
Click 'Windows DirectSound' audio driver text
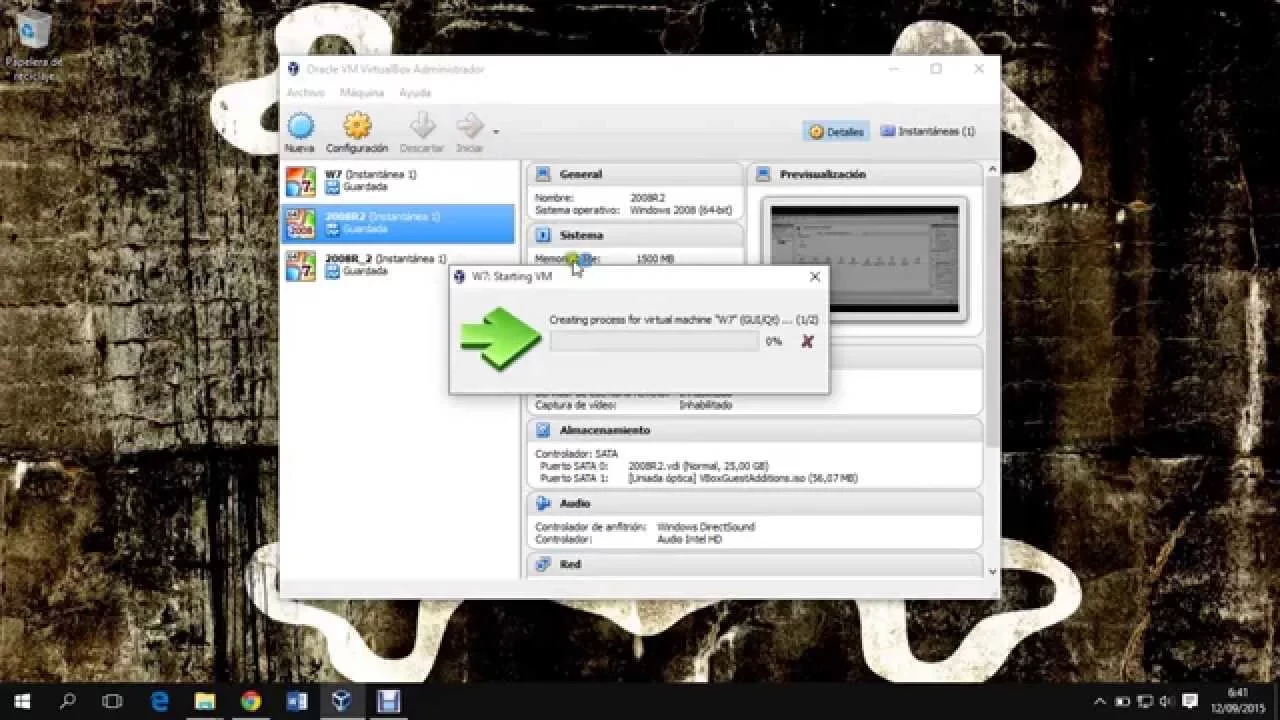[706, 527]
